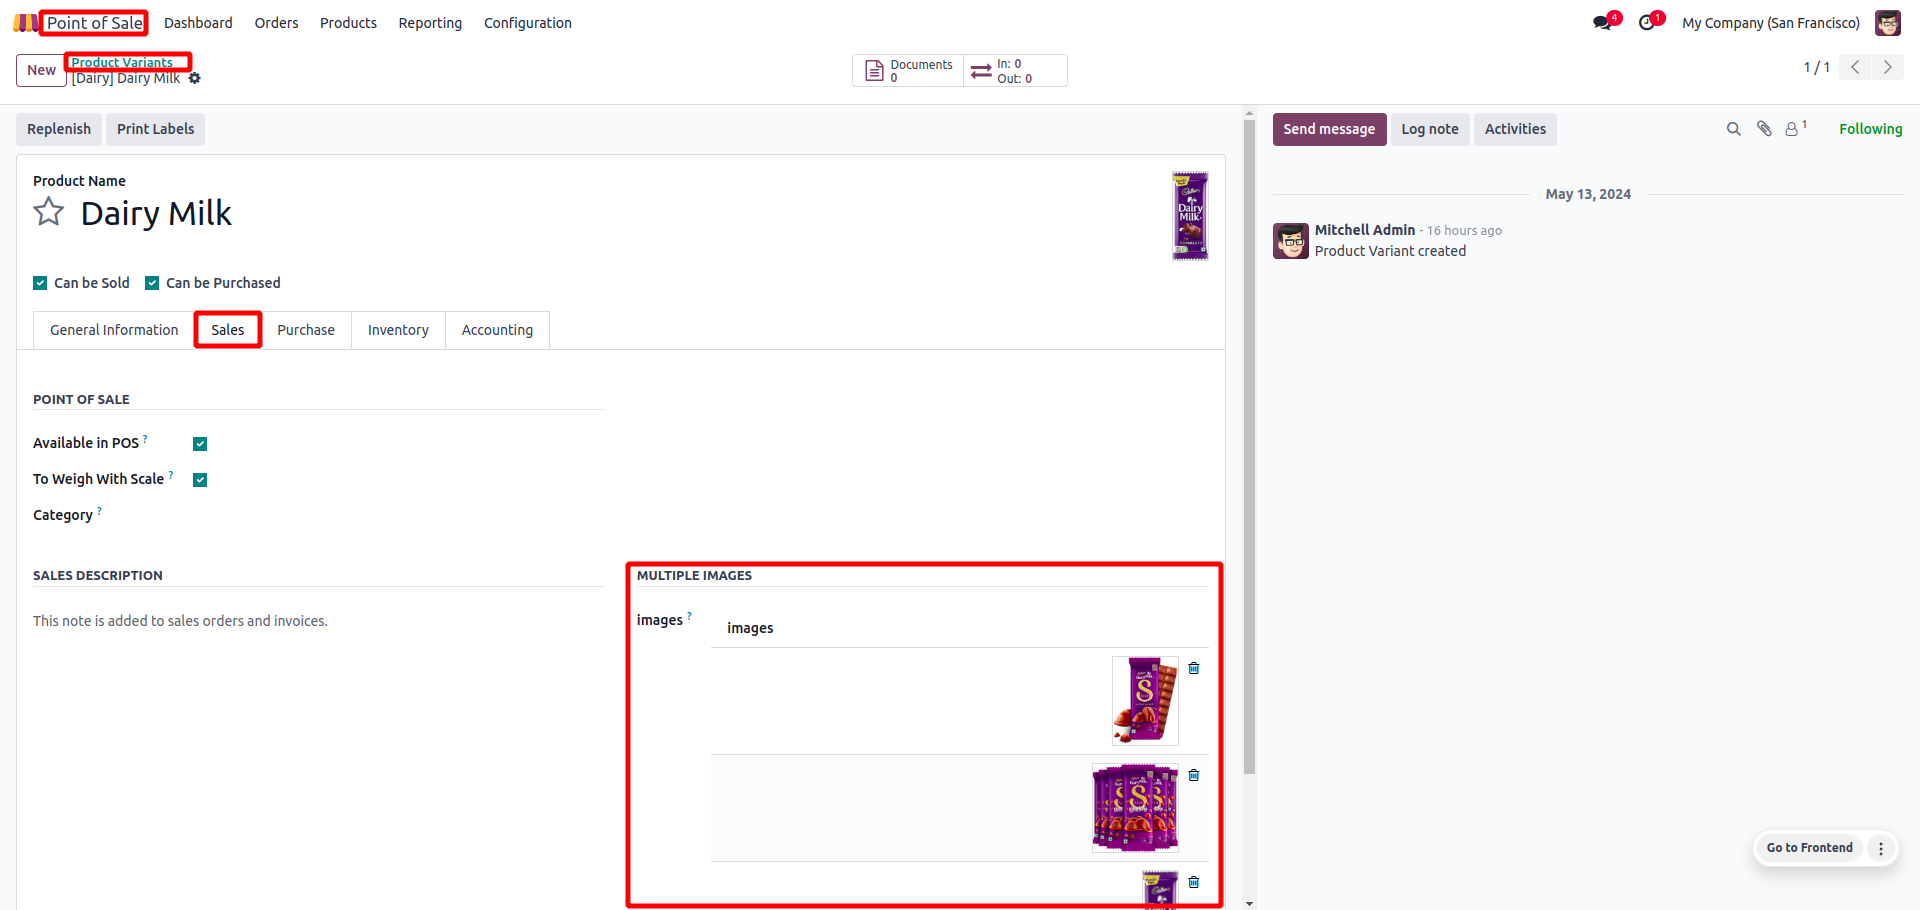Open the Dashboard menu
This screenshot has width=1920, height=910.
(x=198, y=23)
